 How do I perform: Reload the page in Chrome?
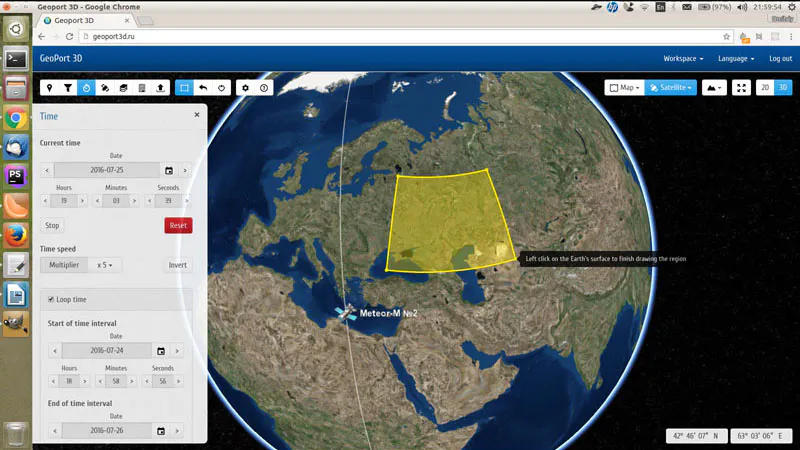69,36
